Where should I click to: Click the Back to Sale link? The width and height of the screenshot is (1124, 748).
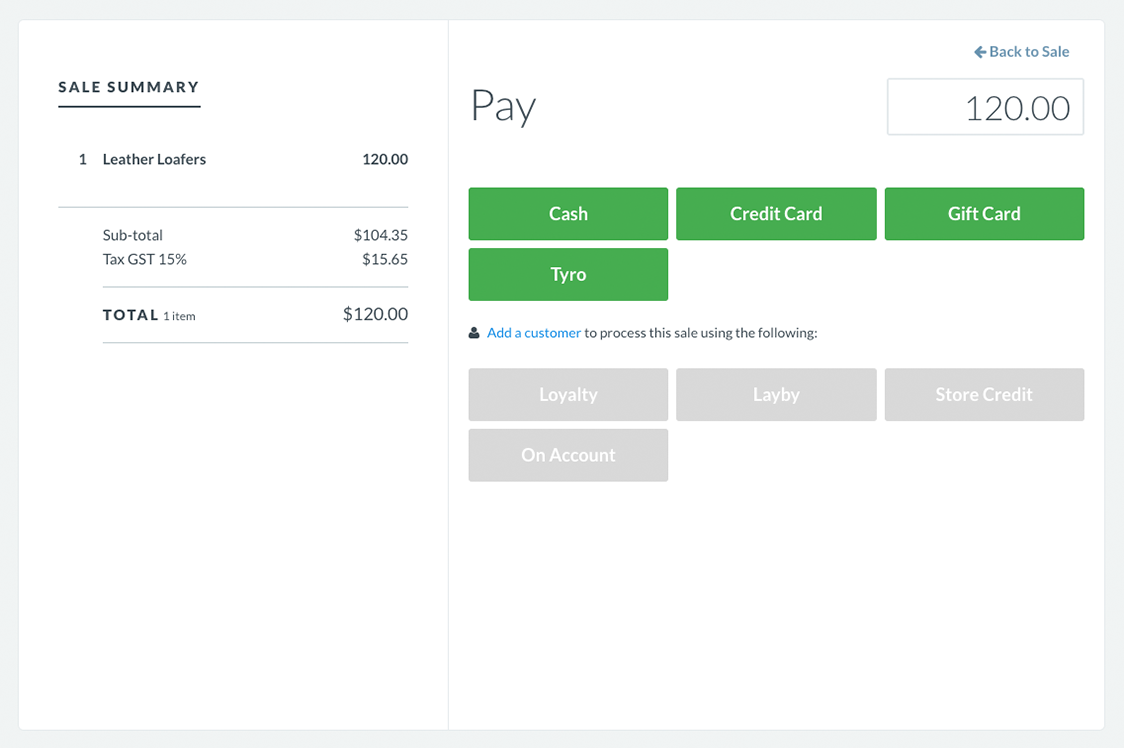[x=1021, y=52]
